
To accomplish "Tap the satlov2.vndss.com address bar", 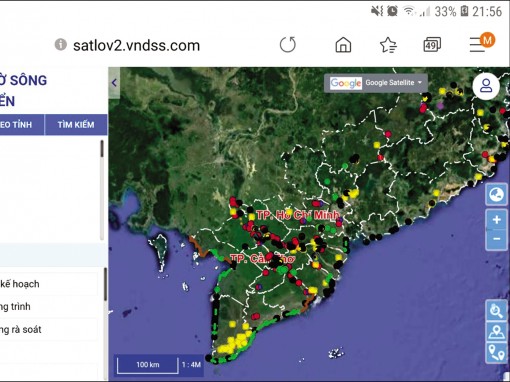I will (136, 46).
